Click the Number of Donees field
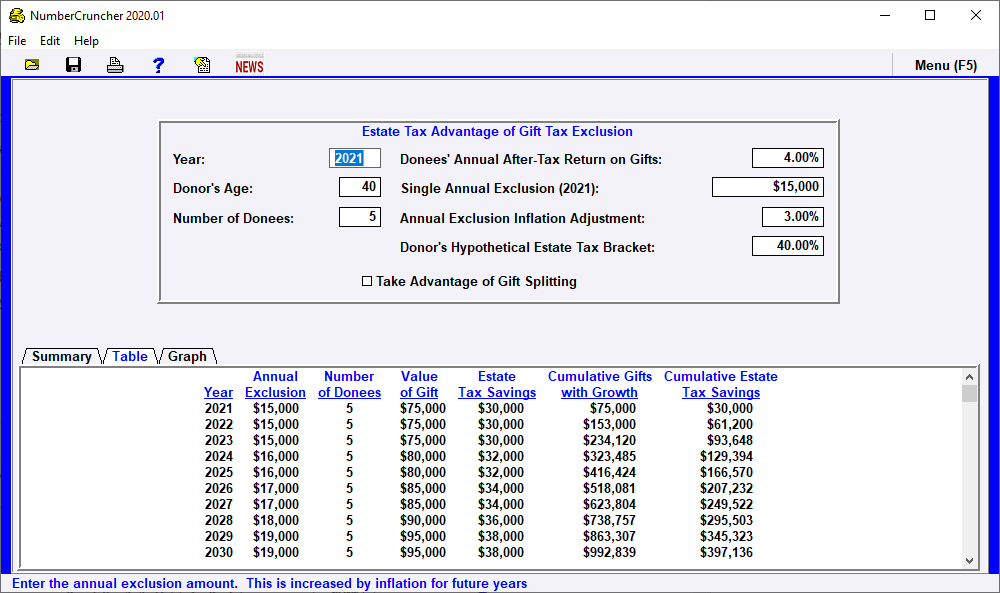Viewport: 1000px width, 593px height. pos(360,217)
